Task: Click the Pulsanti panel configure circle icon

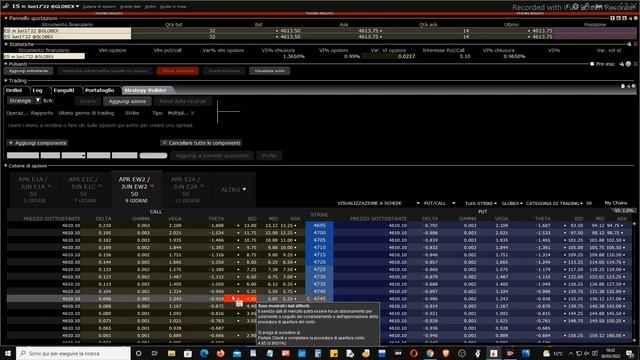Action: pos(629,64)
